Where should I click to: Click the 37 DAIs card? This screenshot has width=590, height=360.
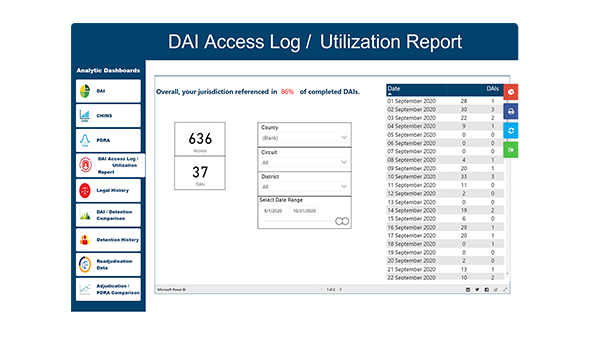200,173
